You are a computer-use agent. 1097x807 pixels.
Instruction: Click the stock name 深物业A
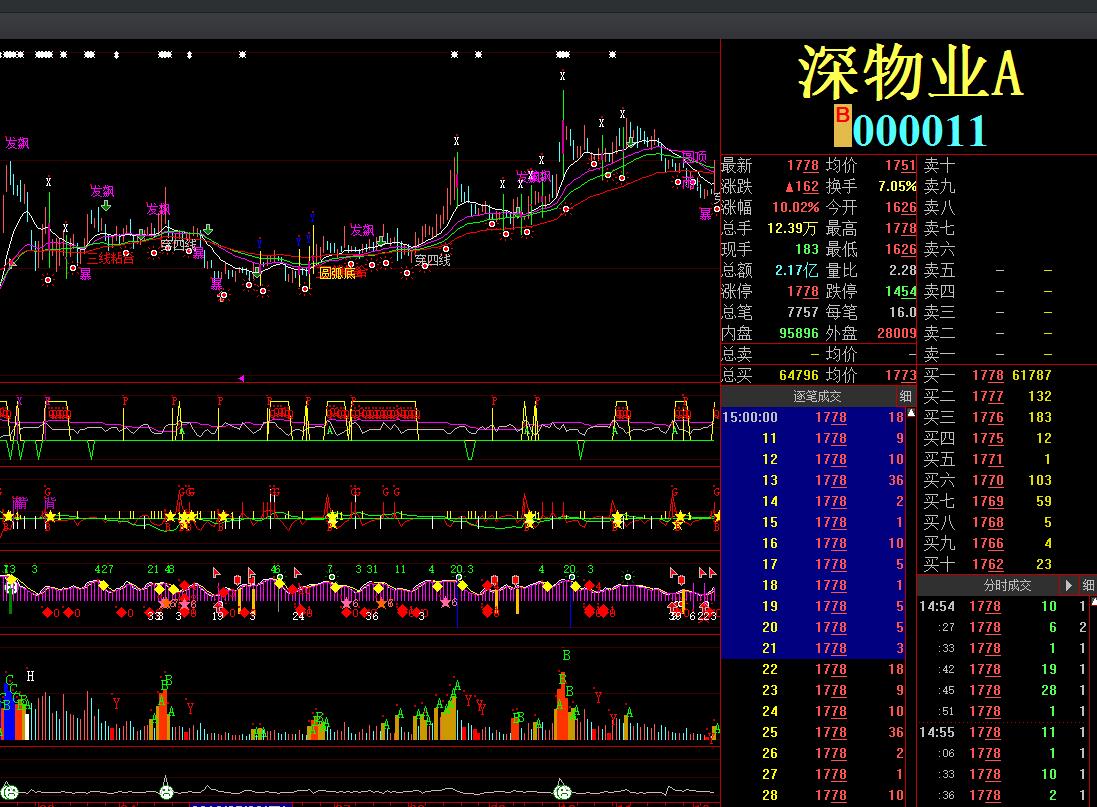910,72
